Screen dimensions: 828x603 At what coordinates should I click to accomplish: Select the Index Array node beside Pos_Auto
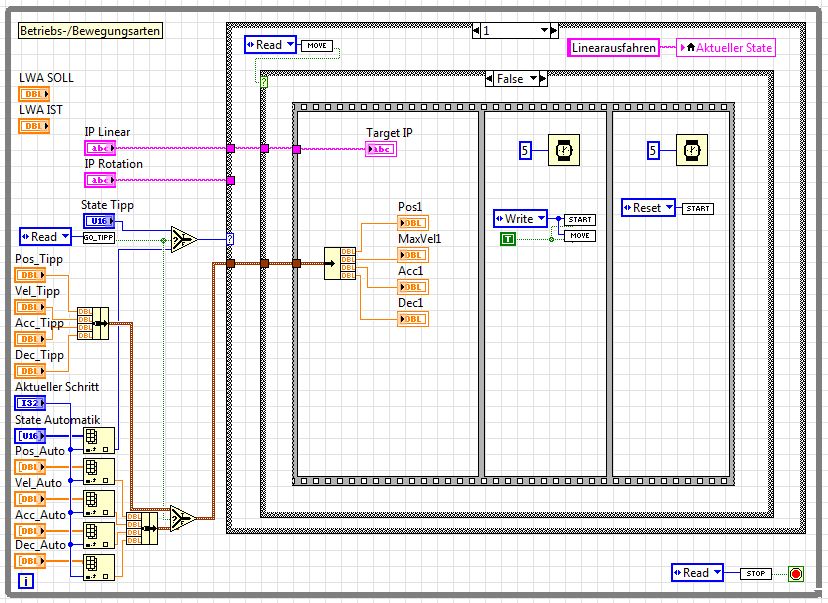(99, 470)
